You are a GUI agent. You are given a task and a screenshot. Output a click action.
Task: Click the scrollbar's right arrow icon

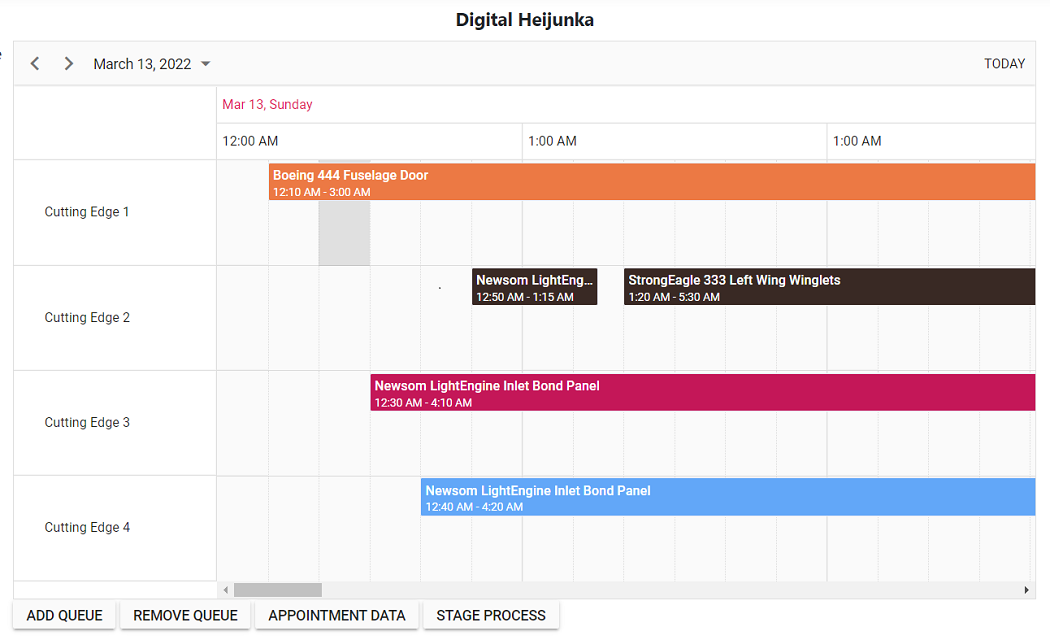coord(1029,589)
